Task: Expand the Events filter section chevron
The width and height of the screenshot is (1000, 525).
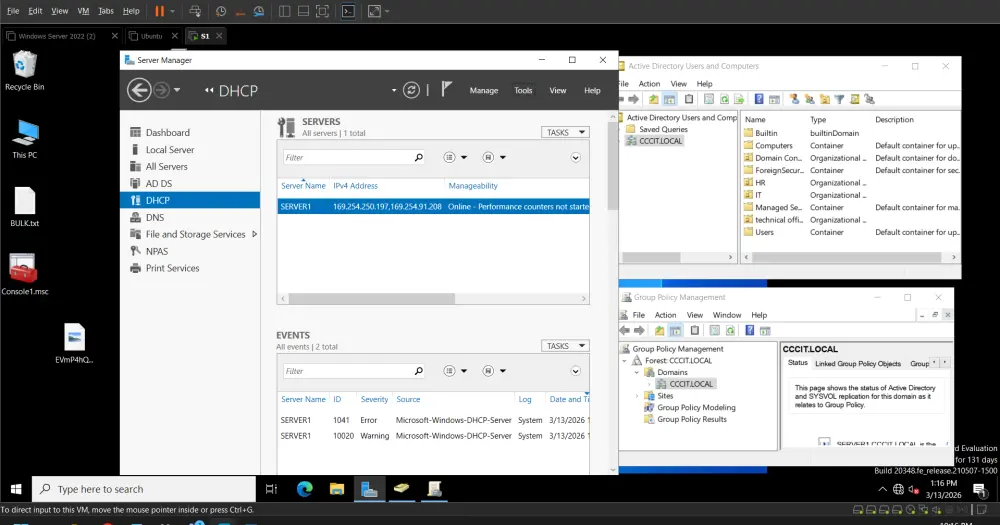Action: (x=575, y=371)
